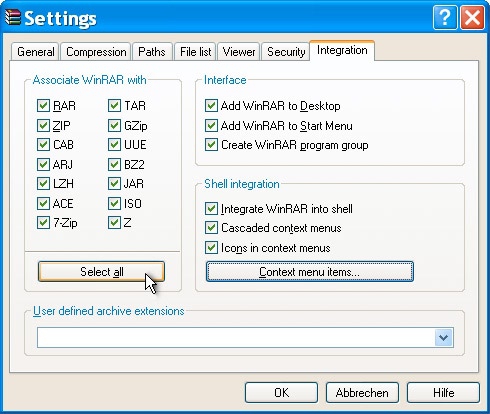490x414 pixels.
Task: Uncheck the RAR association checkbox
Action: click(x=43, y=106)
